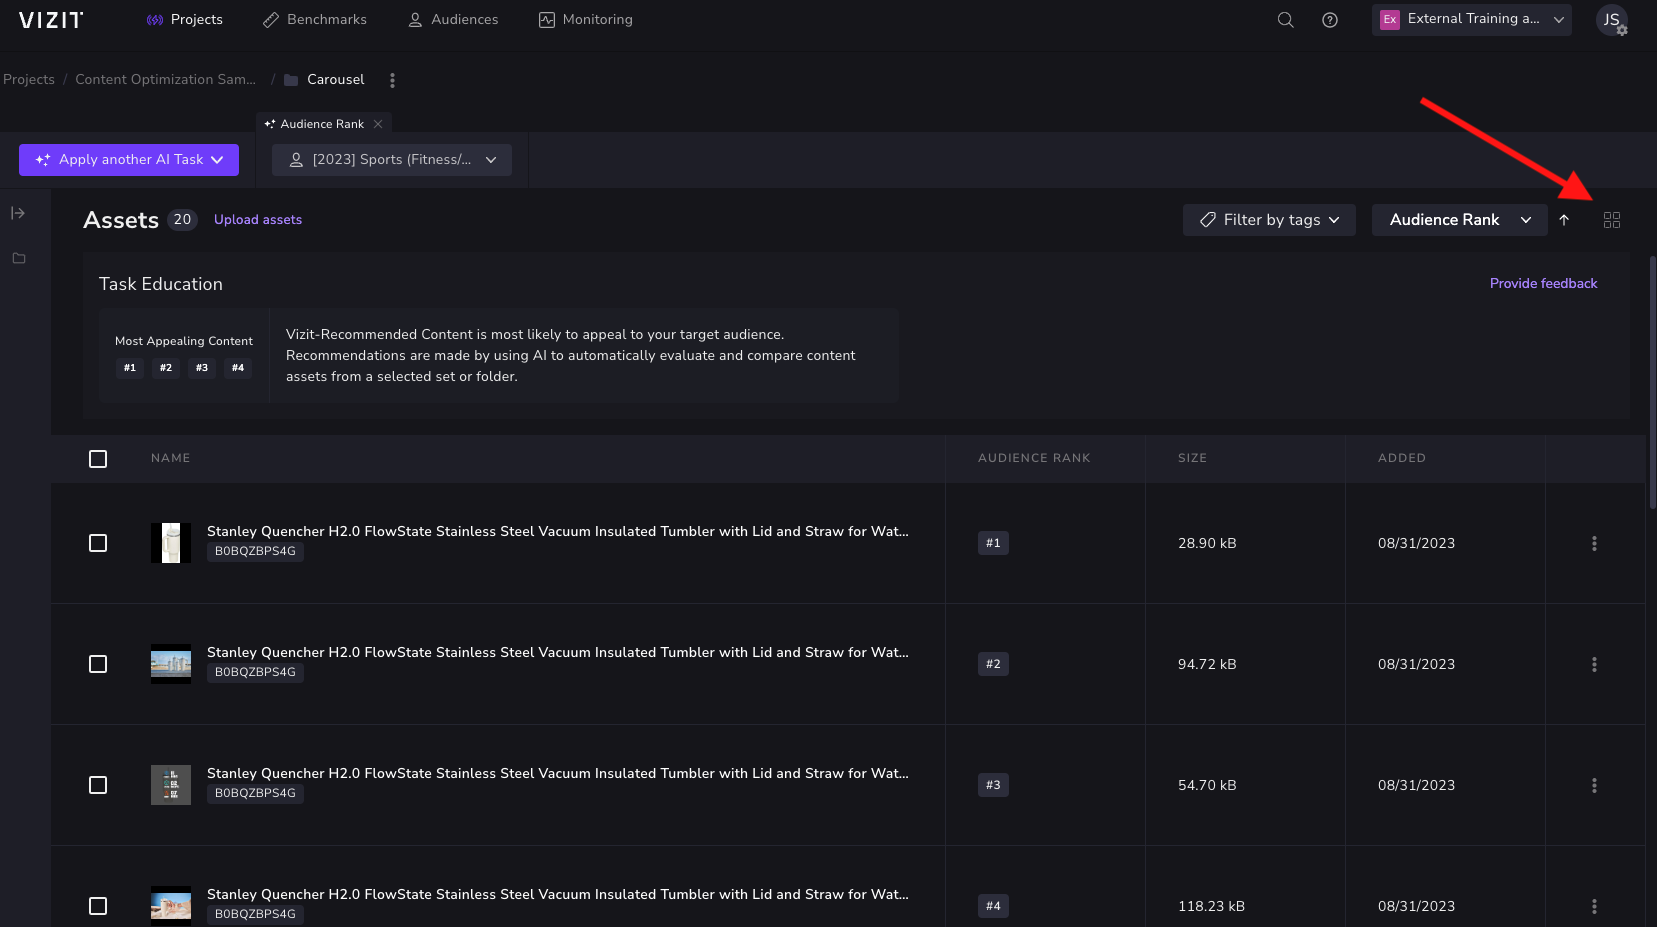Open row options for rank #4 asset

pos(1594,906)
